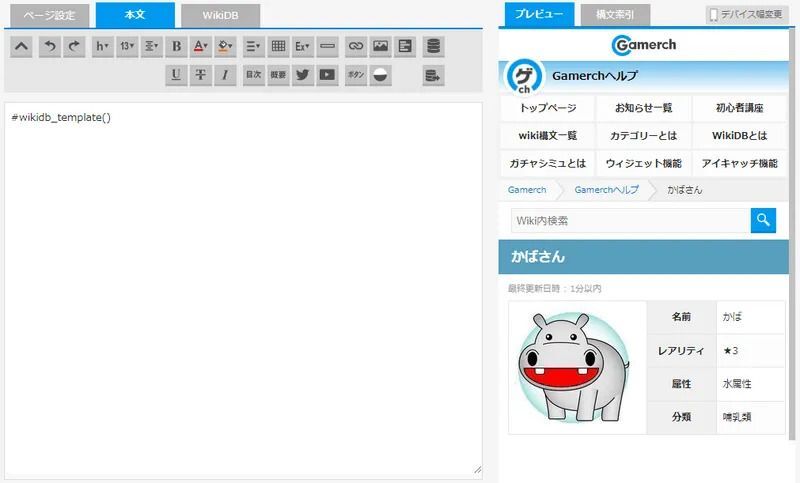Click the デバイス幅変更 button

click(746, 15)
